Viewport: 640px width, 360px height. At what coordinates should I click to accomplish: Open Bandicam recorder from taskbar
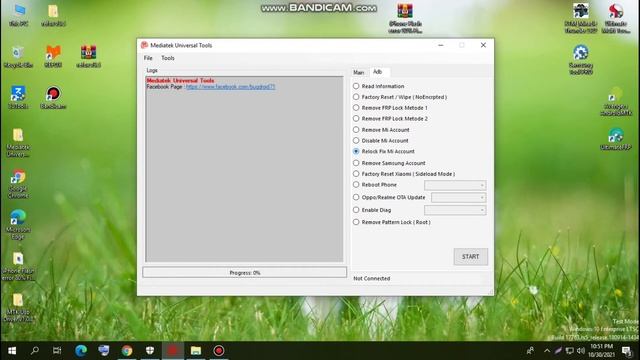tap(219, 351)
